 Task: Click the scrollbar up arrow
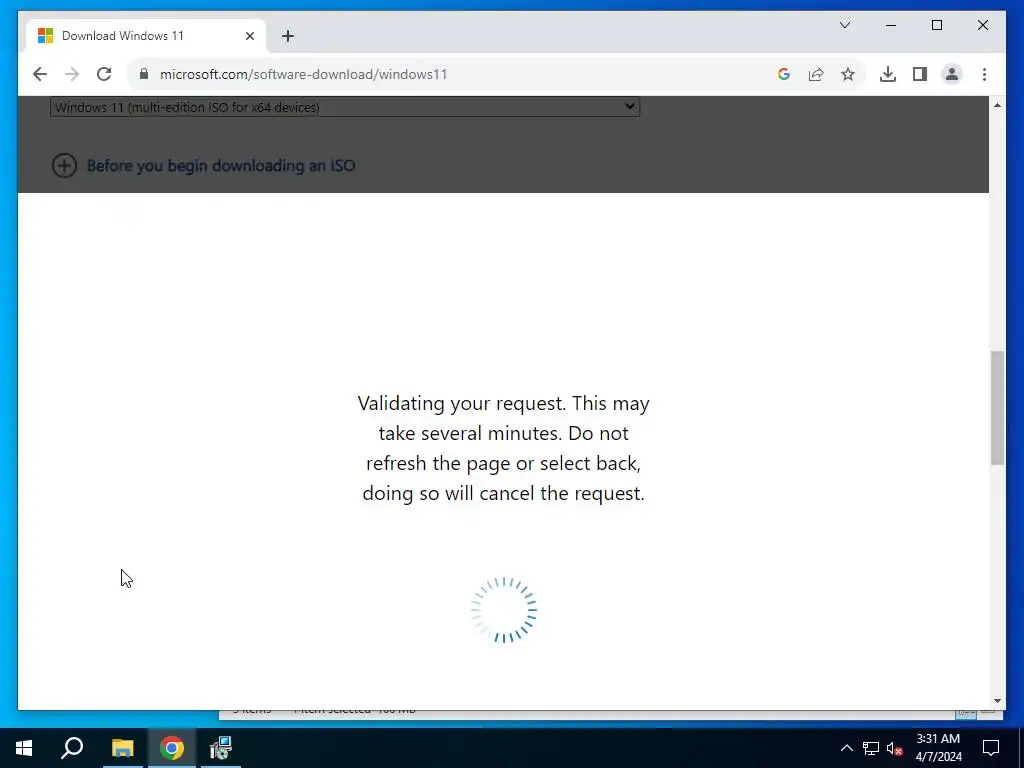[x=997, y=105]
